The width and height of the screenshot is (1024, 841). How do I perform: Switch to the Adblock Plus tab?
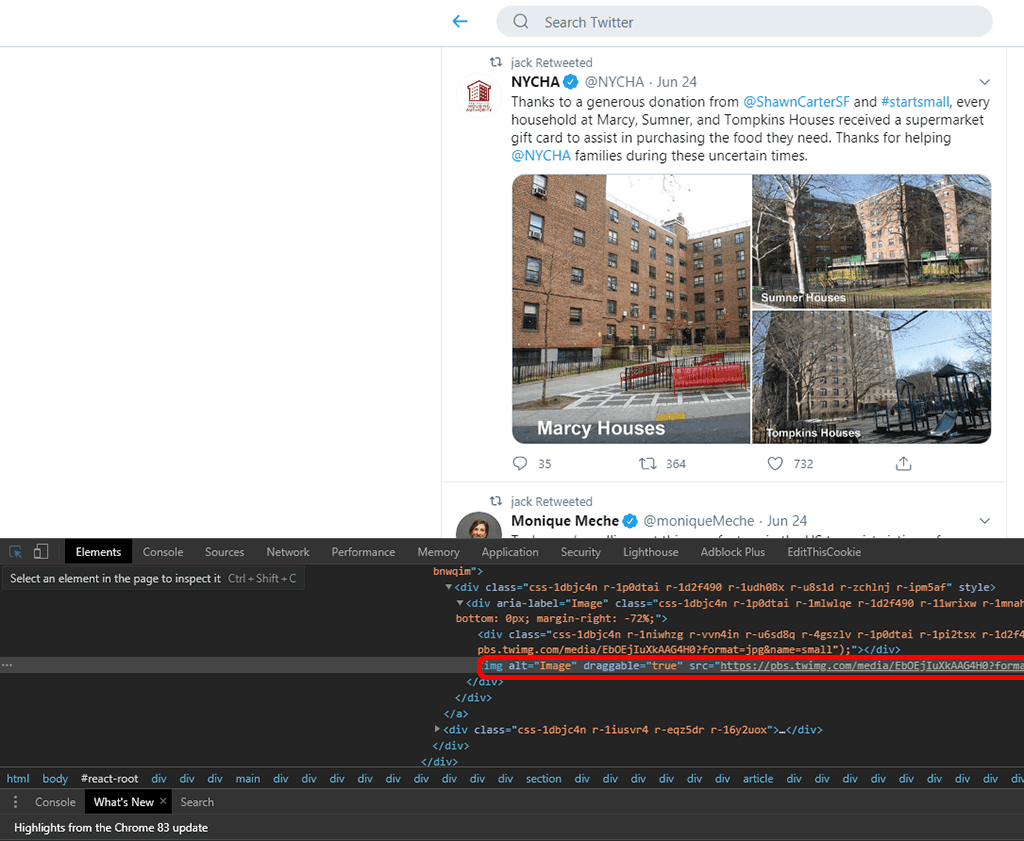(733, 552)
